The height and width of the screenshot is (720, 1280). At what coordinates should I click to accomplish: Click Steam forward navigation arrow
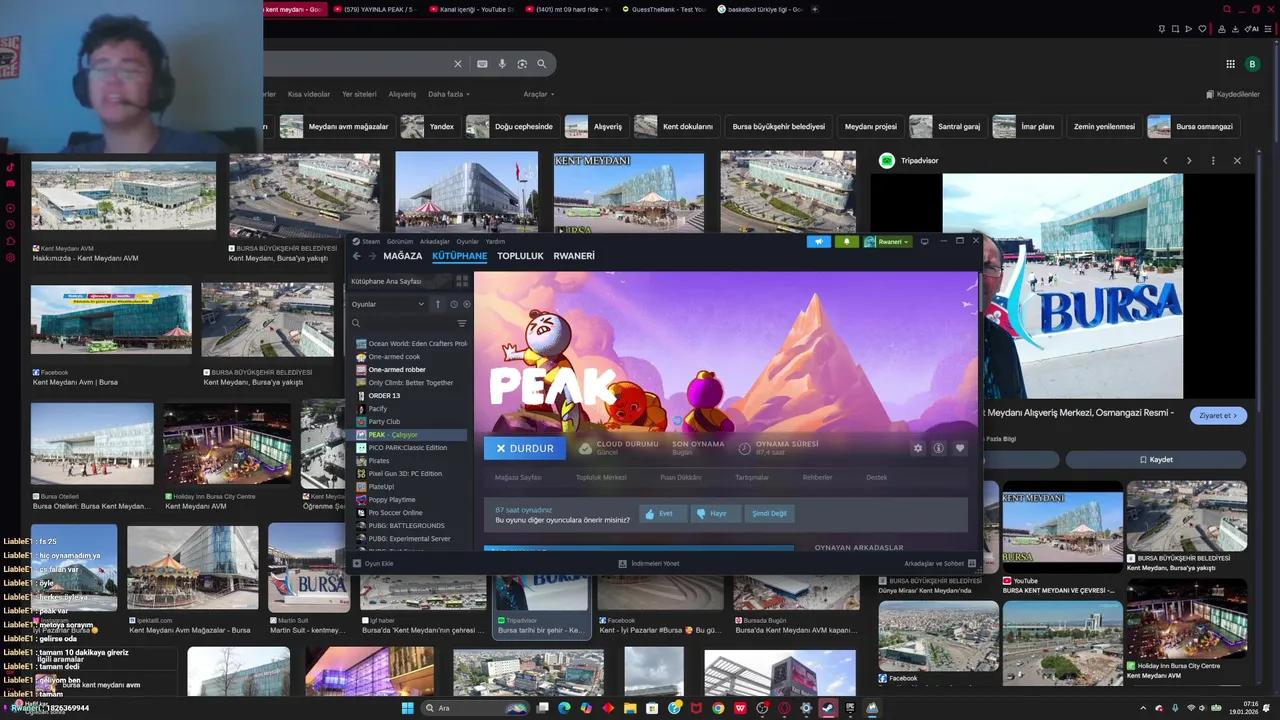point(372,256)
